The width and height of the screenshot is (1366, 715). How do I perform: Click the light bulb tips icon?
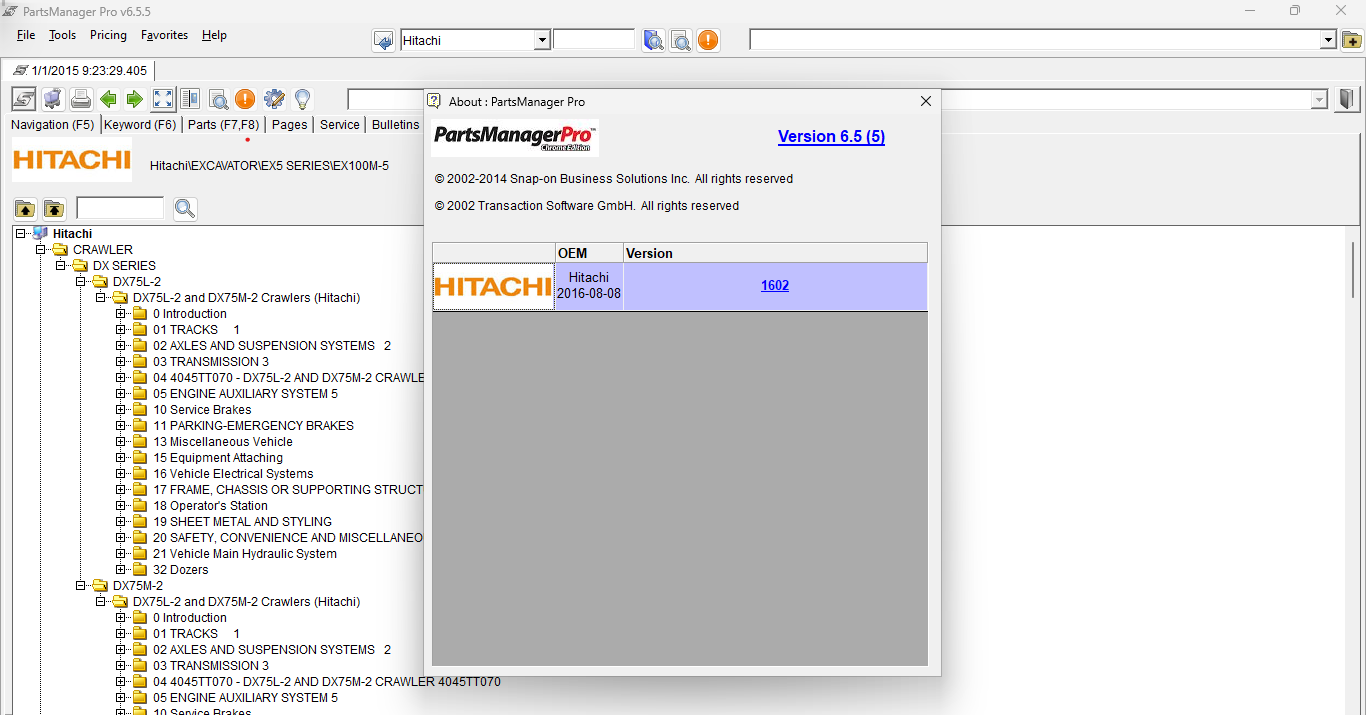coord(302,99)
